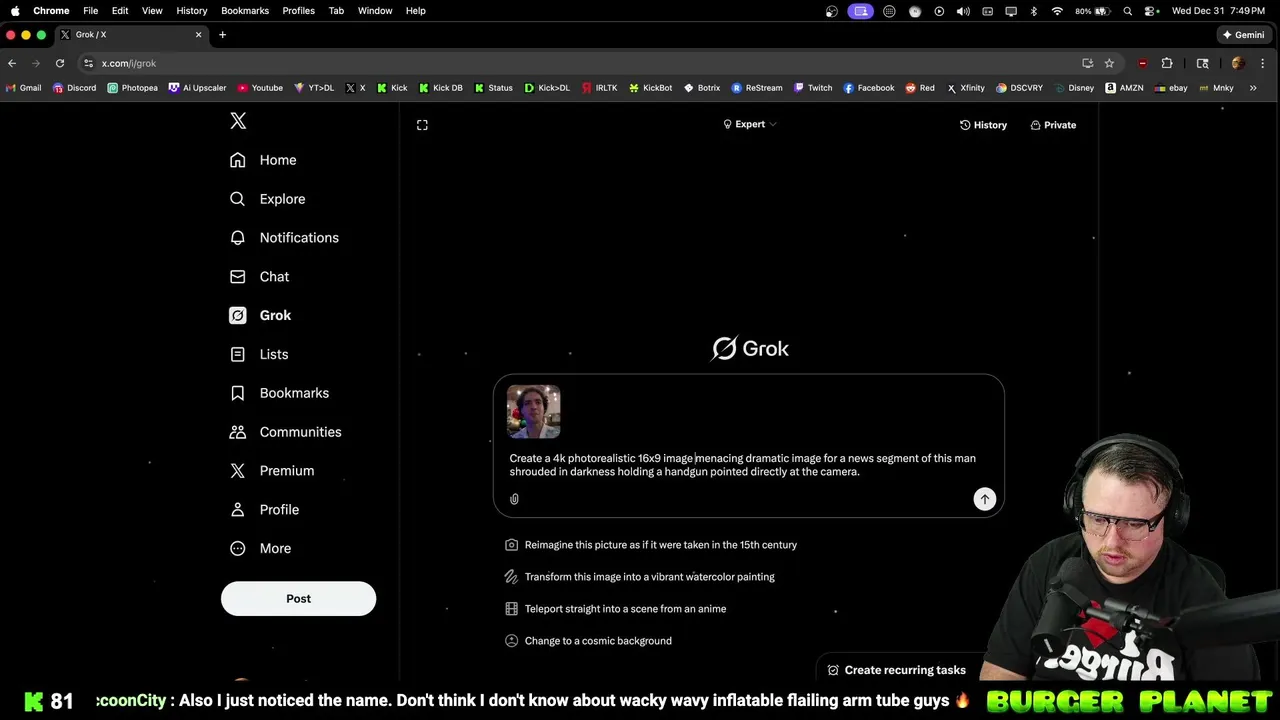The image size is (1280, 720).
Task: Open Communities in sidebar
Action: (285, 432)
